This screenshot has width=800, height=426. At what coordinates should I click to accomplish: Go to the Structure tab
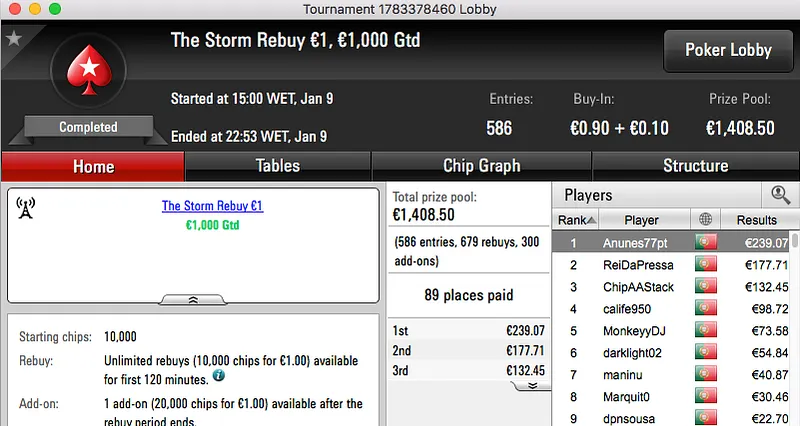(695, 166)
